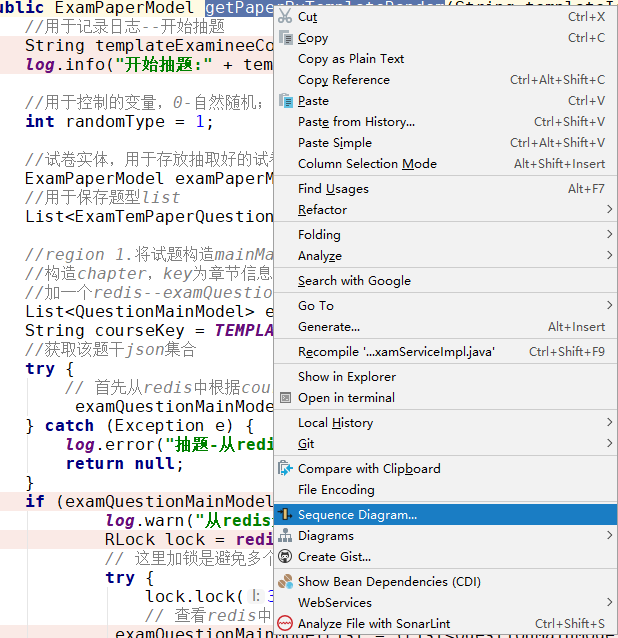This screenshot has width=618, height=638.
Task: Choose Copy as Plain Text
Action: pyautogui.click(x=445, y=59)
